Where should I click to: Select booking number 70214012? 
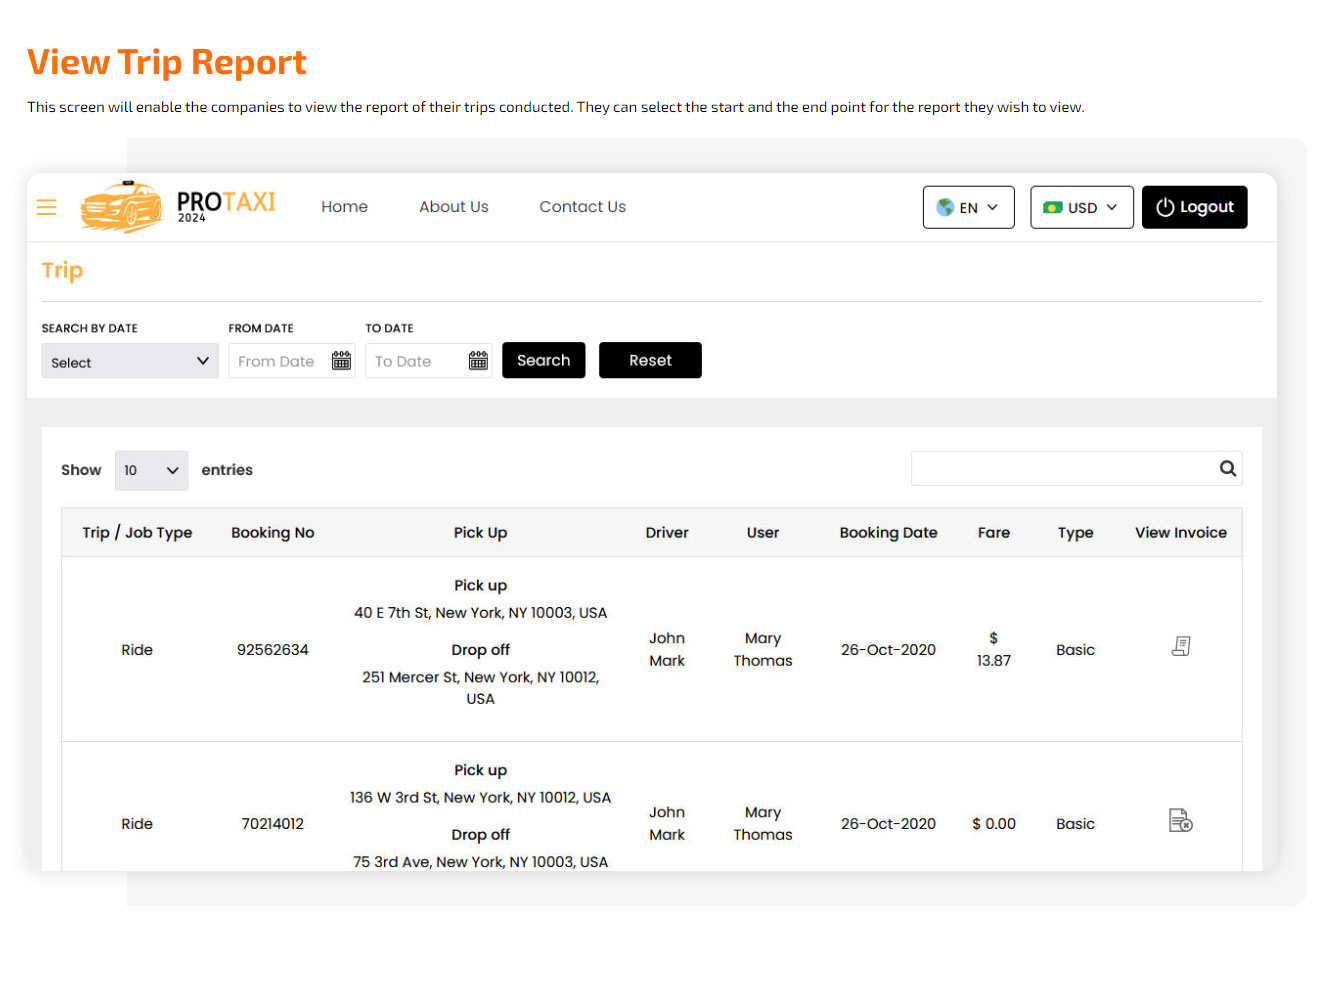pyautogui.click(x=273, y=824)
